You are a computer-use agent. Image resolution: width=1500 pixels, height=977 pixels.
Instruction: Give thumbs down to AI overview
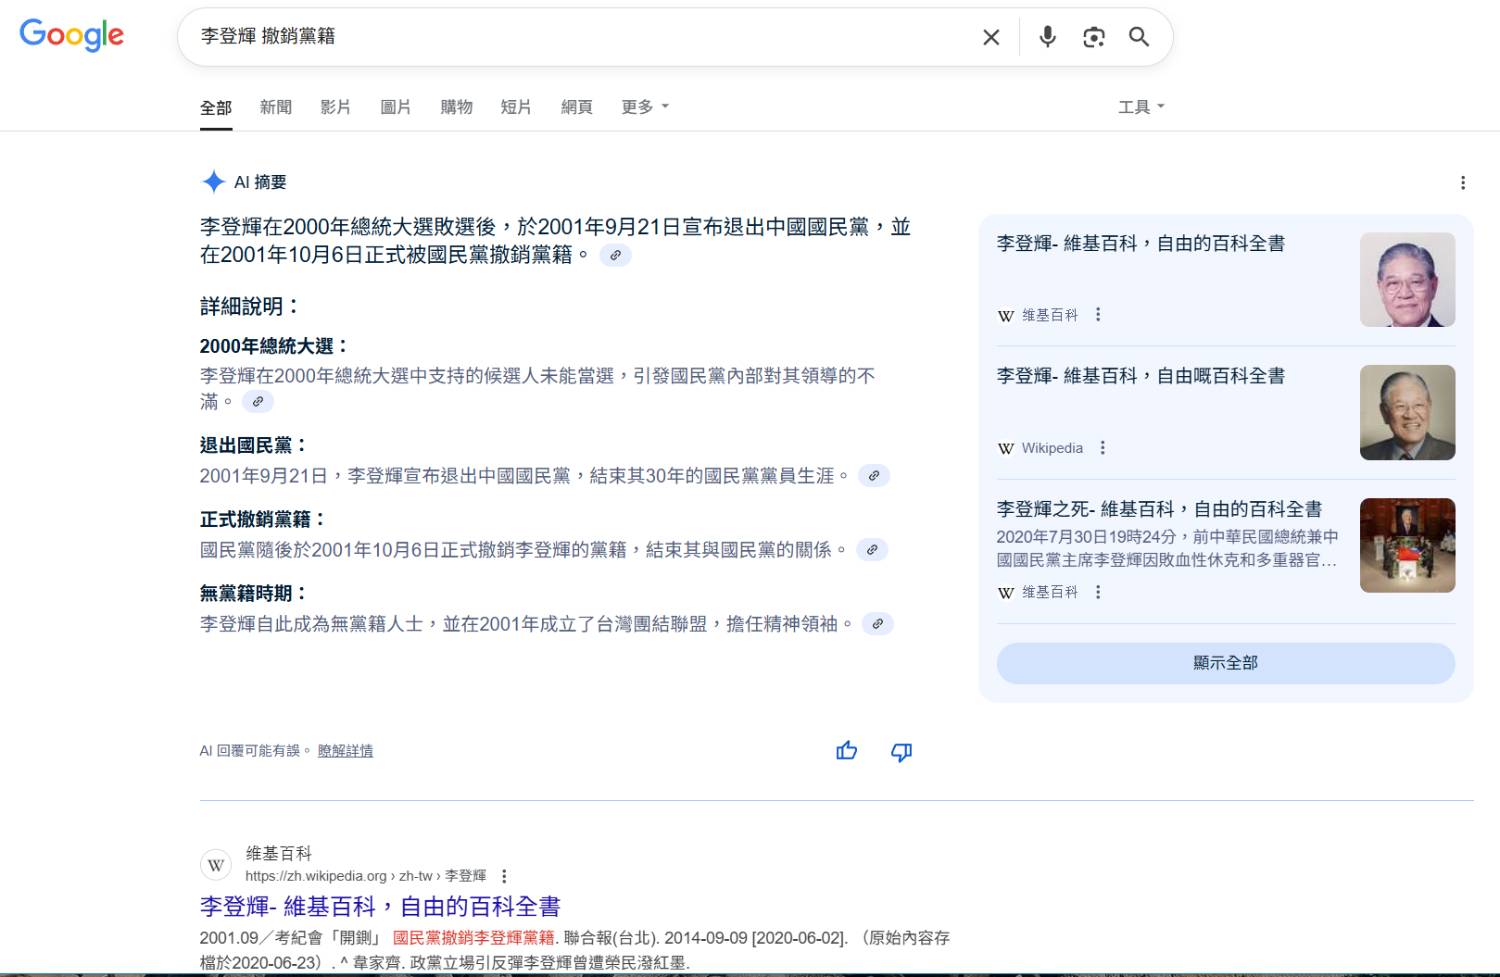coord(901,751)
